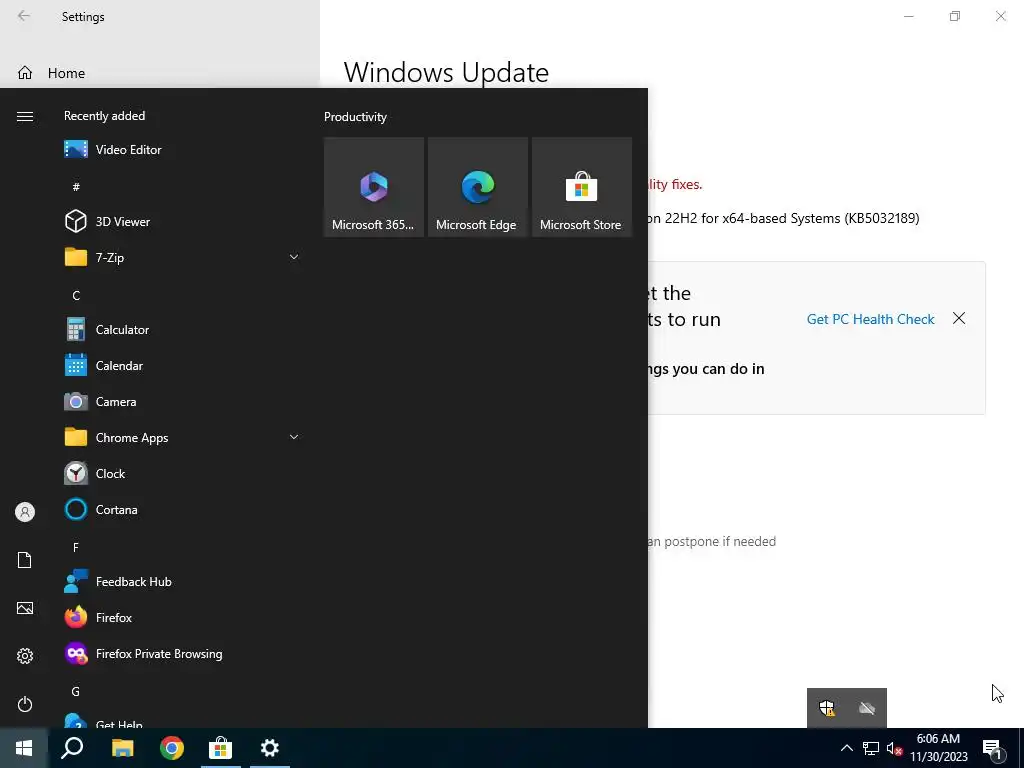This screenshot has width=1024, height=768.
Task: Launch Firefox from Start menu
Action: (x=183, y=617)
